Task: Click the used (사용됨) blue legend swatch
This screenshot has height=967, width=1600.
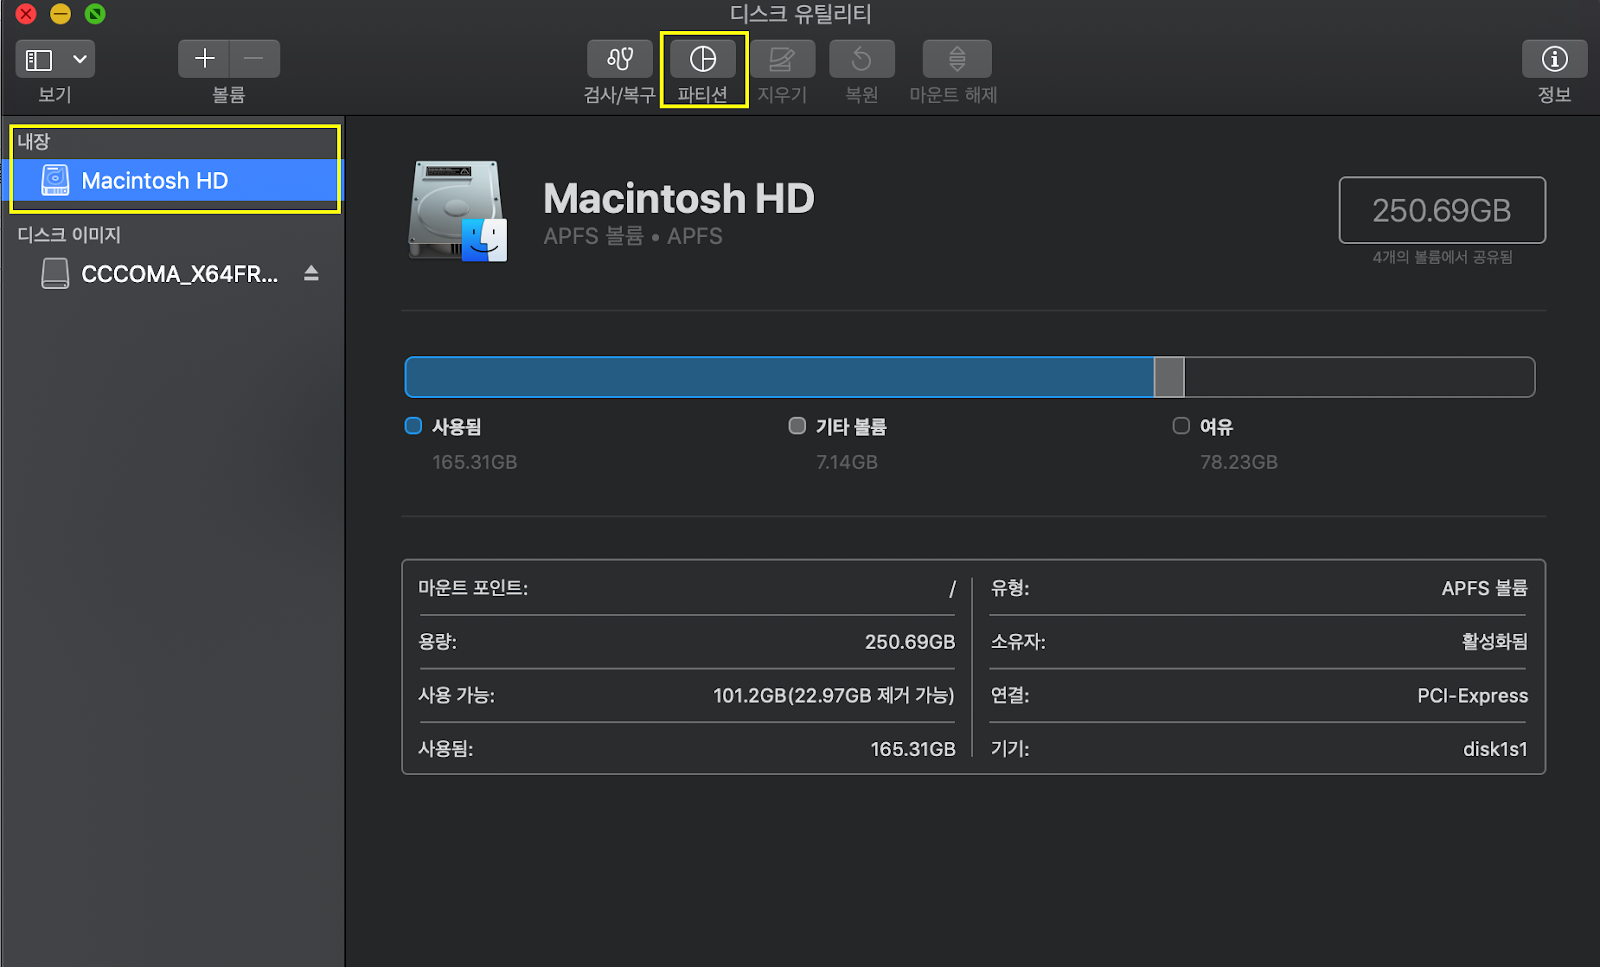Action: pyautogui.click(x=413, y=426)
